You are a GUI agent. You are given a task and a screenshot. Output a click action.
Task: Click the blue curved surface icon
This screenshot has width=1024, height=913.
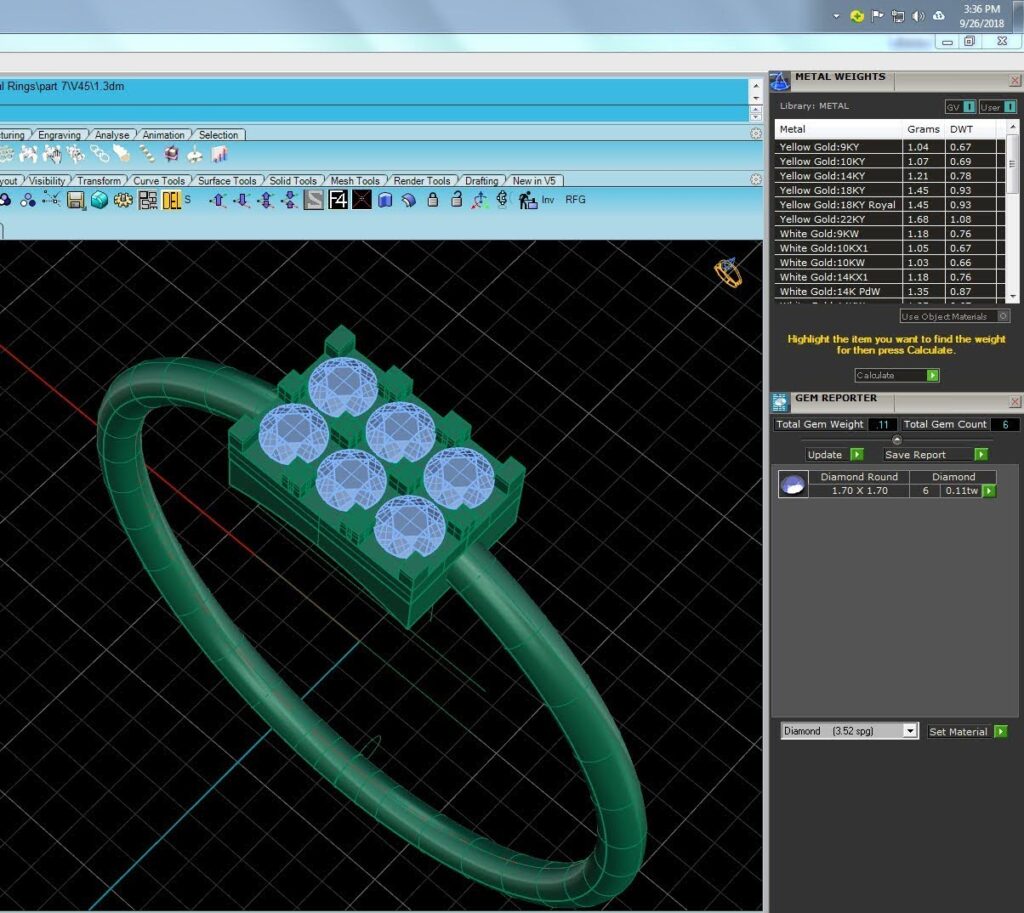pyautogui.click(x=409, y=200)
